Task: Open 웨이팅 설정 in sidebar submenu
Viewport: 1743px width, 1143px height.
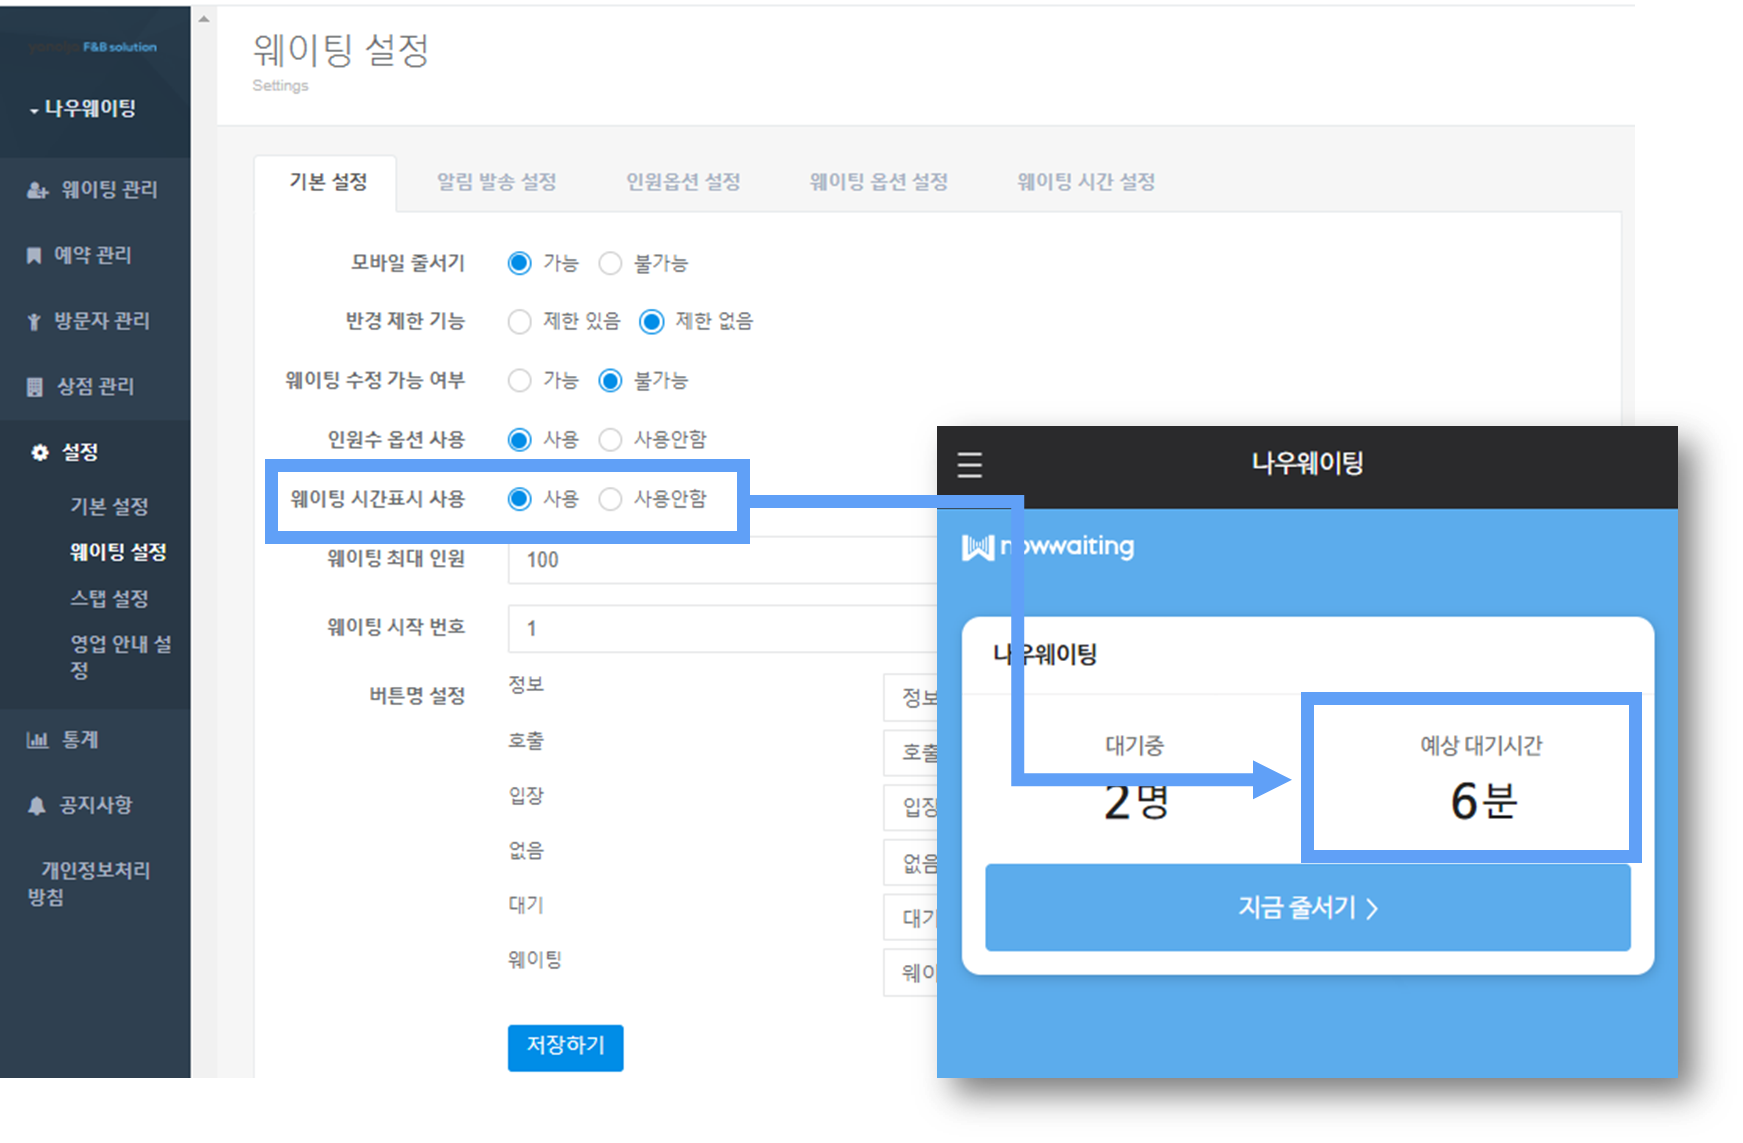Action: point(118,552)
